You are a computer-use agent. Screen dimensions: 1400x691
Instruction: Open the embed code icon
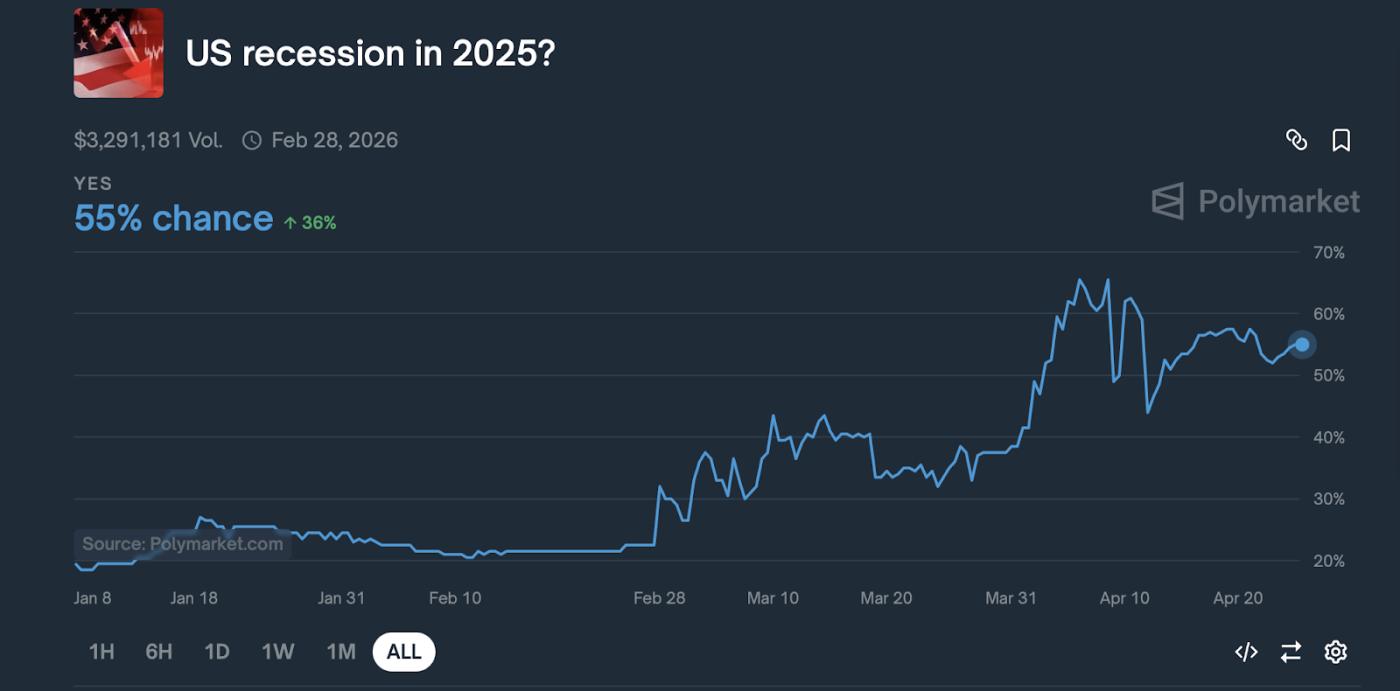[1246, 652]
